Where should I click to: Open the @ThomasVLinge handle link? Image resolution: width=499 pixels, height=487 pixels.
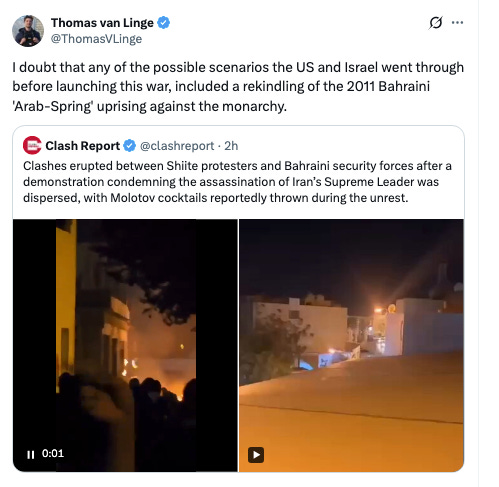pyautogui.click(x=96, y=39)
